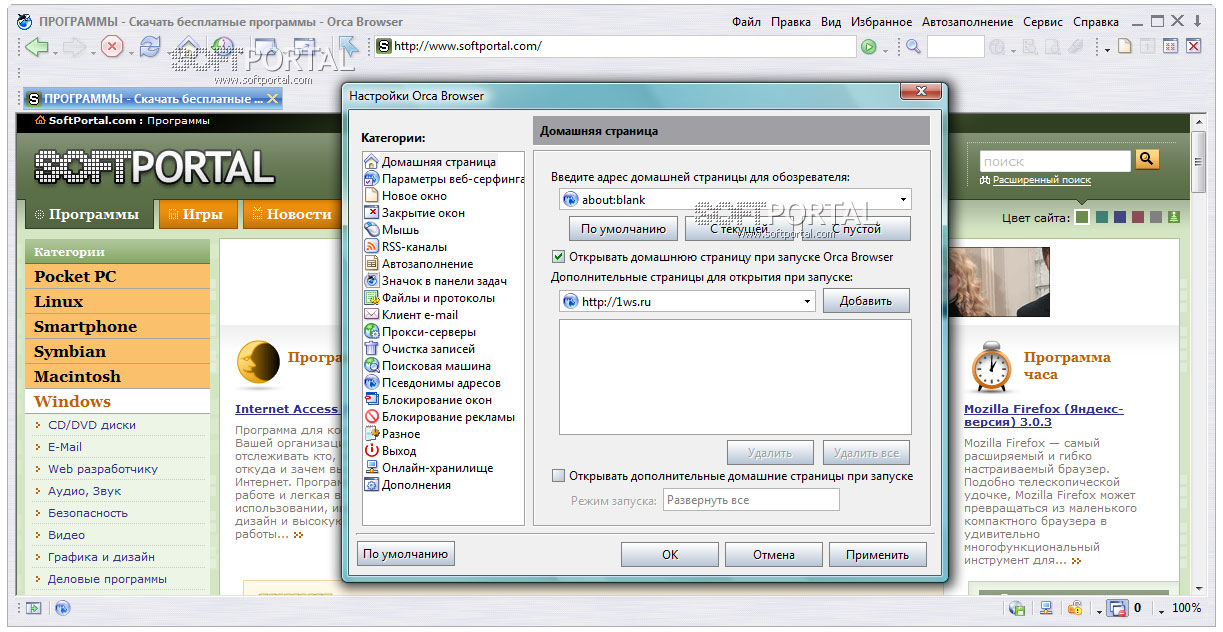Click the Добавить button

tap(867, 301)
